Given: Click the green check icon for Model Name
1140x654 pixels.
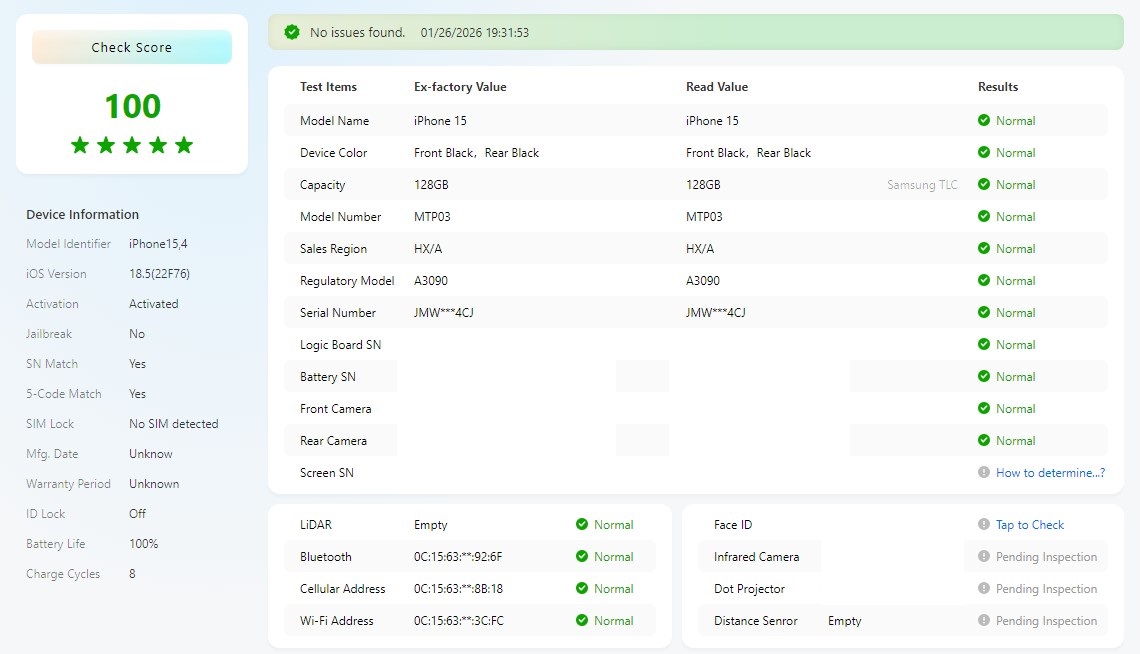Looking at the screenshot, I should [984, 121].
